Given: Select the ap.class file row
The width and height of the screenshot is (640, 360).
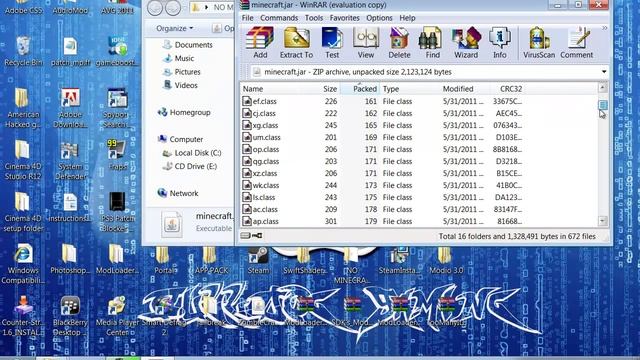Looking at the screenshot, I should [x=382, y=221].
